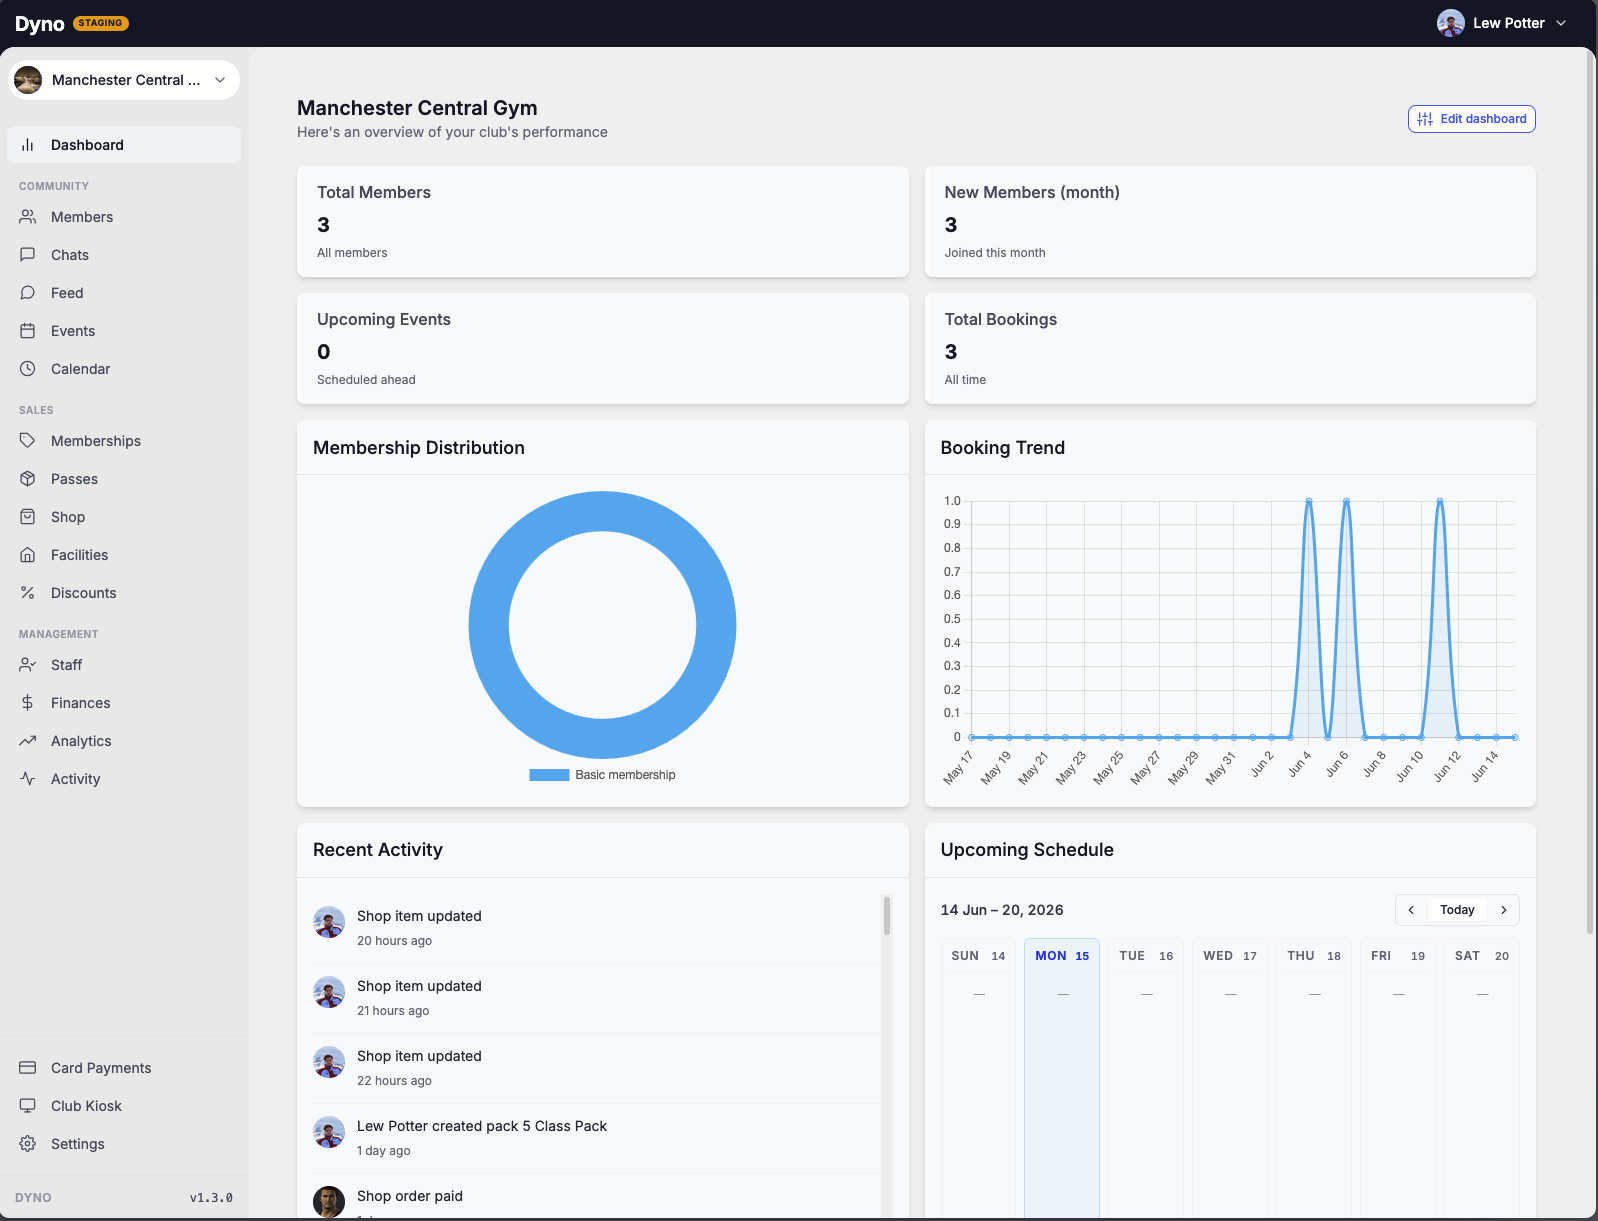Click avatar beside 'Shop order paid' activity
The height and width of the screenshot is (1221, 1598).
point(329,1201)
